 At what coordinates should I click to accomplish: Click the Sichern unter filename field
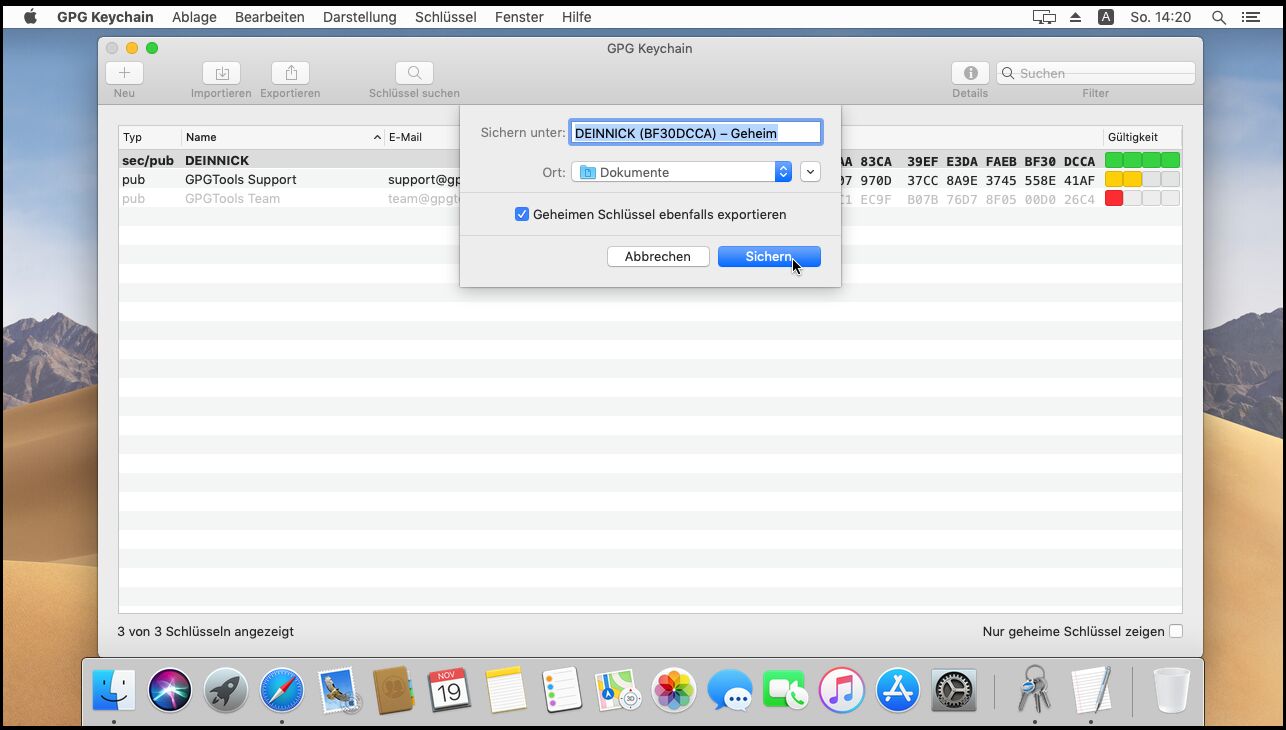(696, 133)
